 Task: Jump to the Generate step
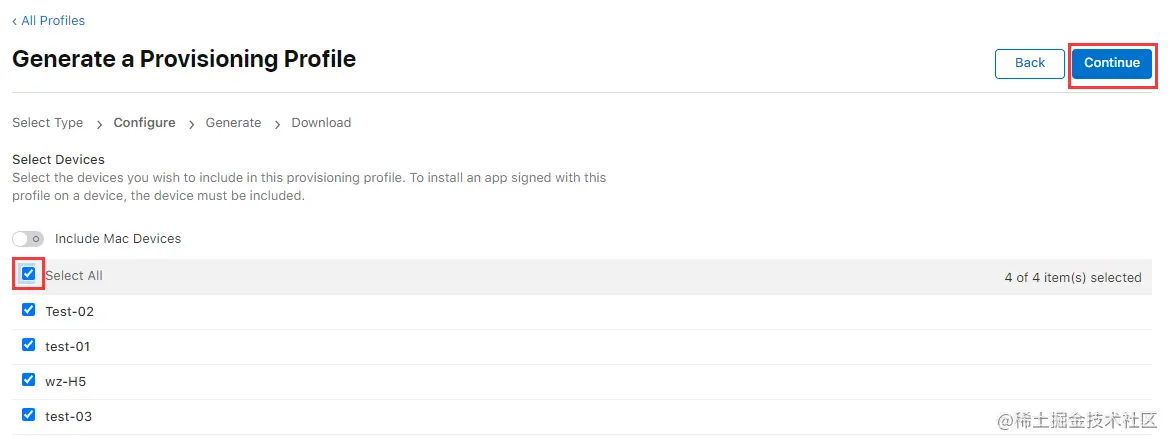click(x=233, y=123)
